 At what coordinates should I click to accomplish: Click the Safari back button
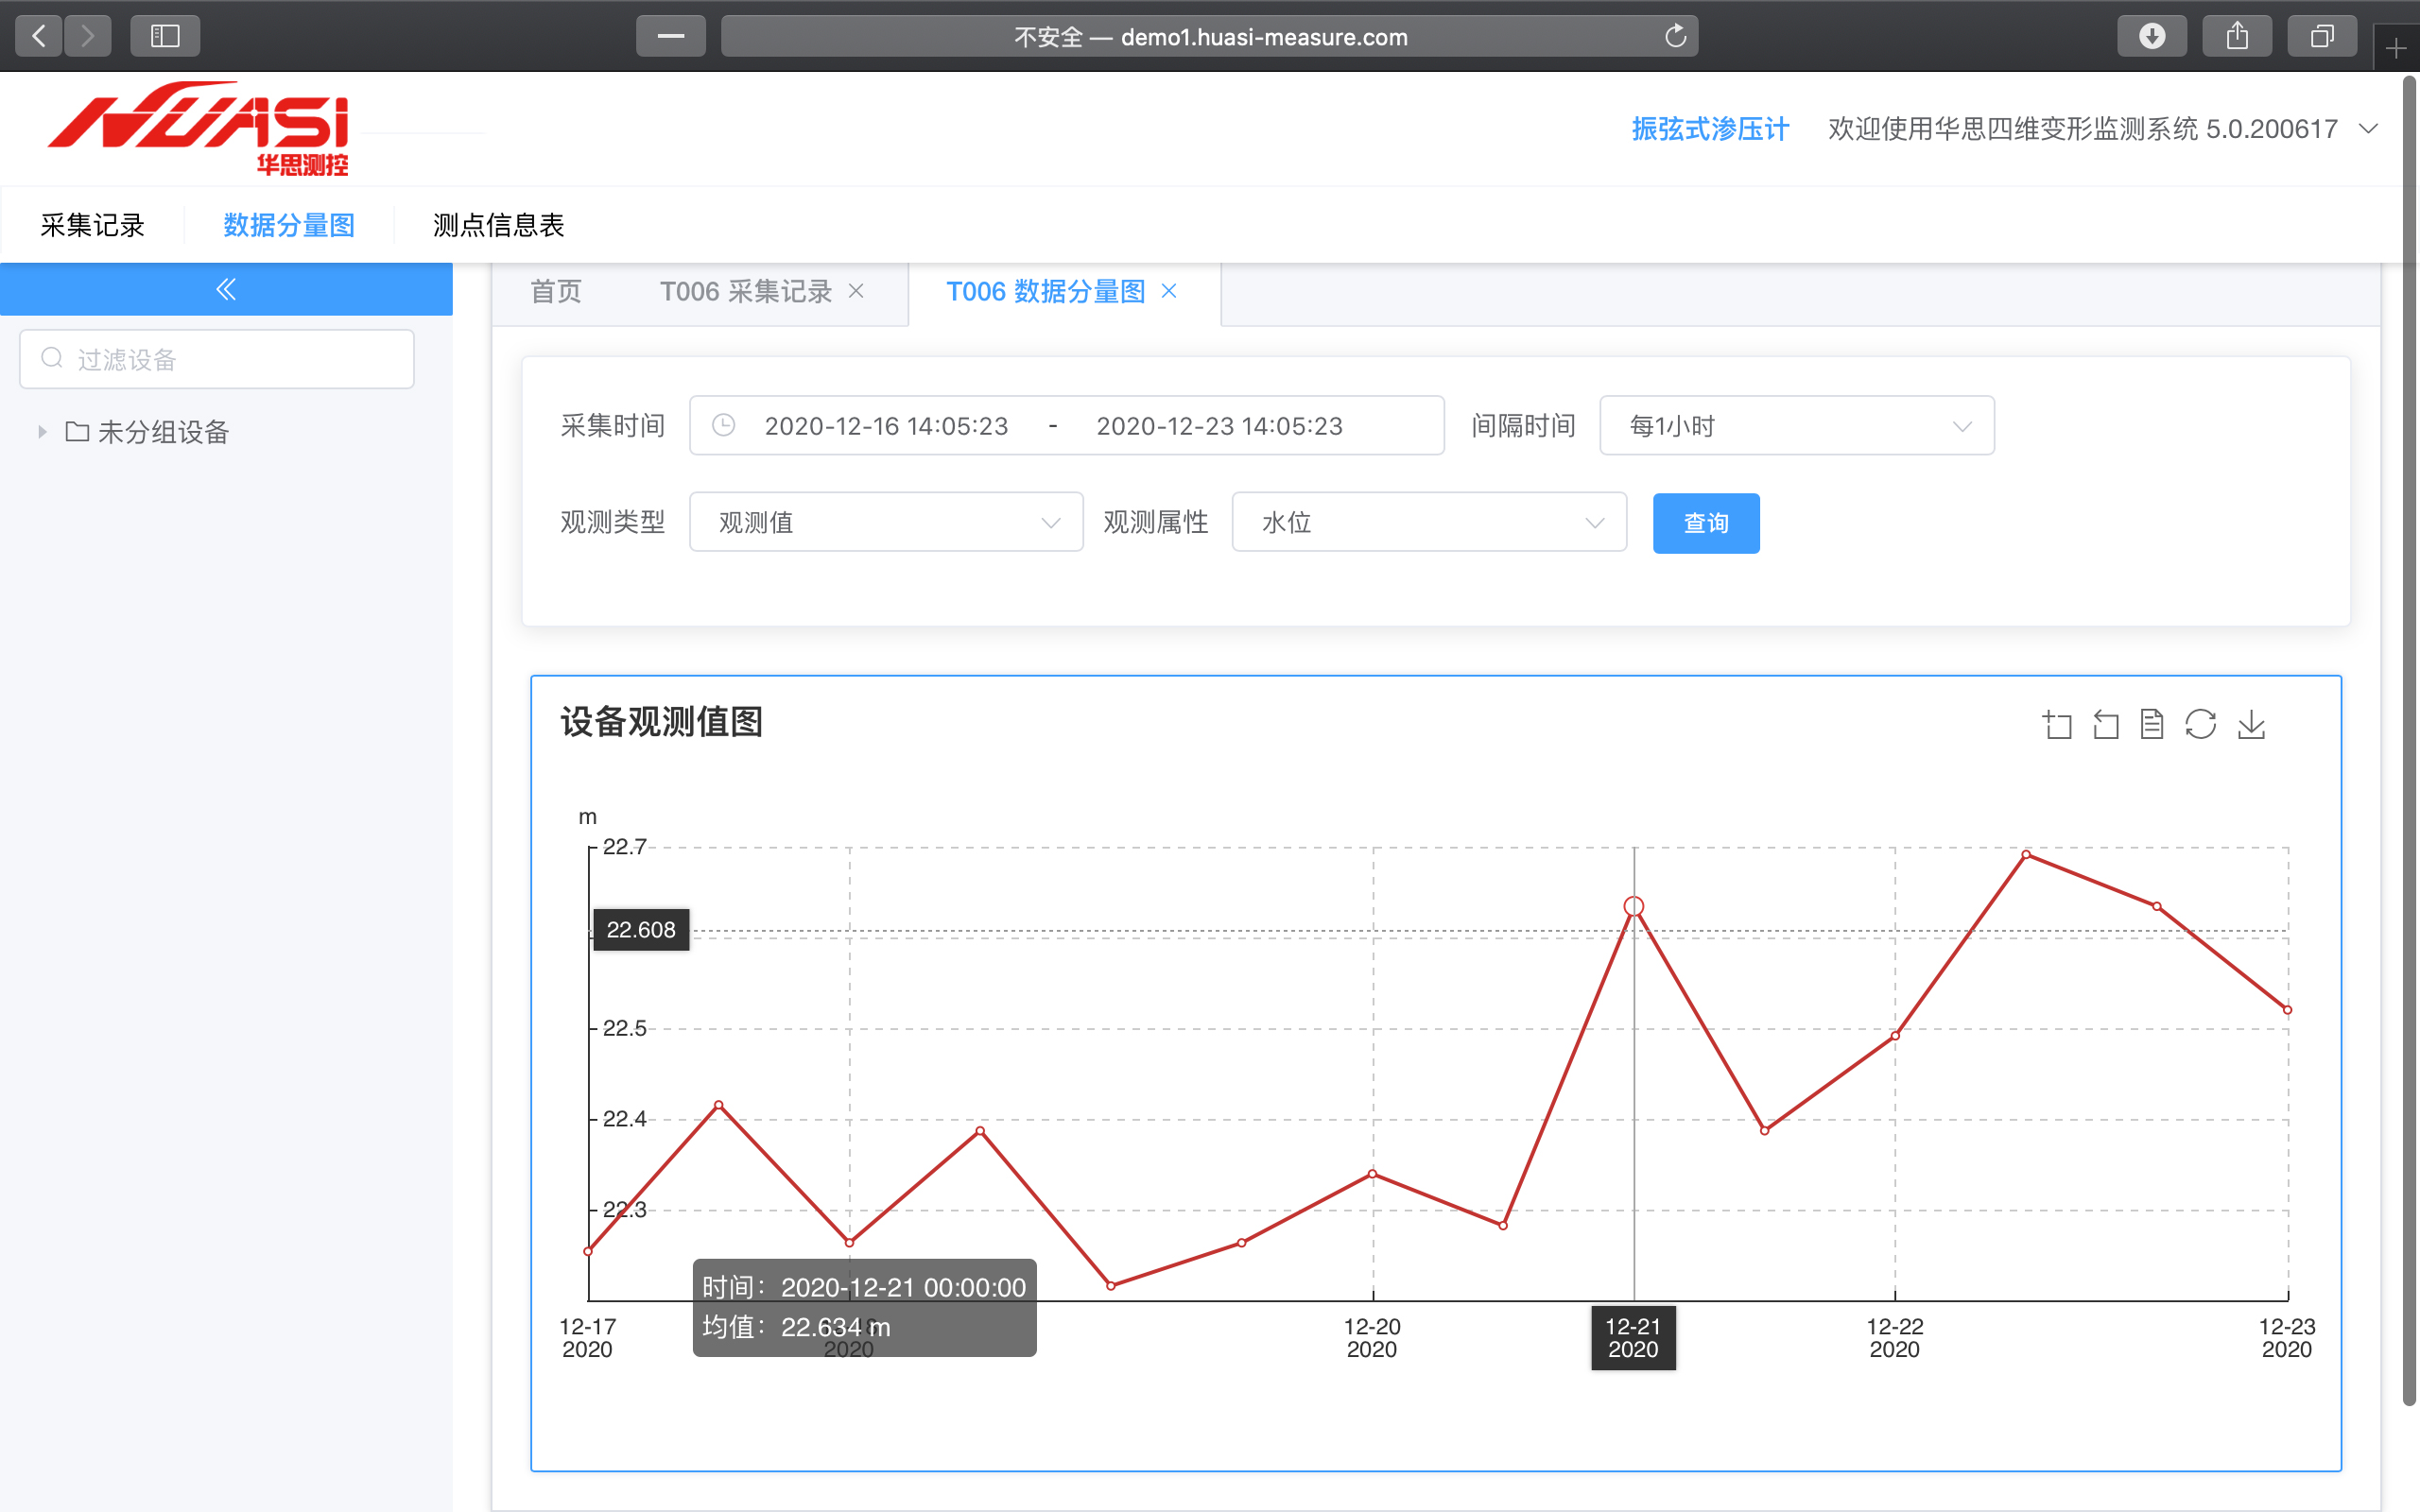click(x=39, y=36)
